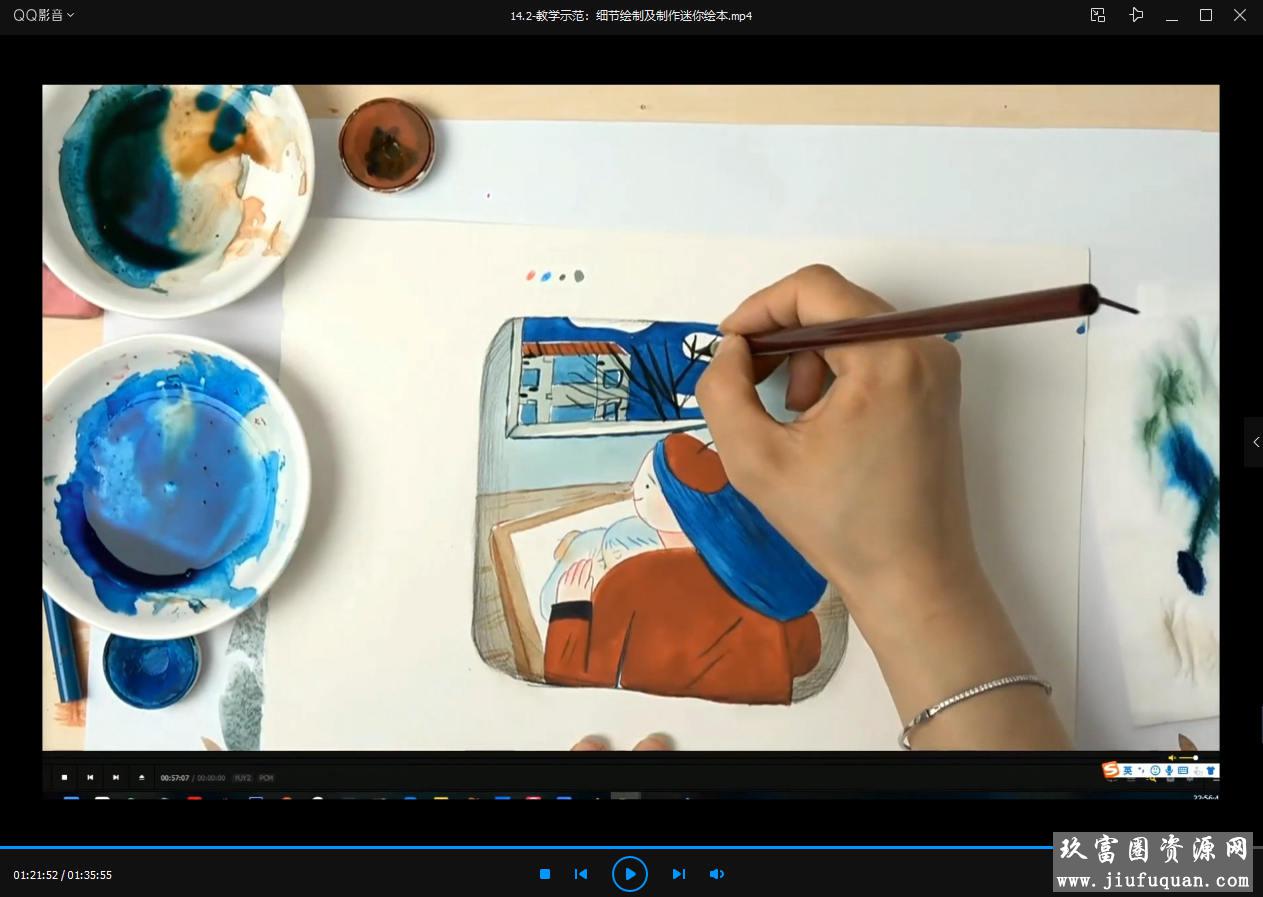Minimize the QQ影音 player window

pyautogui.click(x=1172, y=15)
